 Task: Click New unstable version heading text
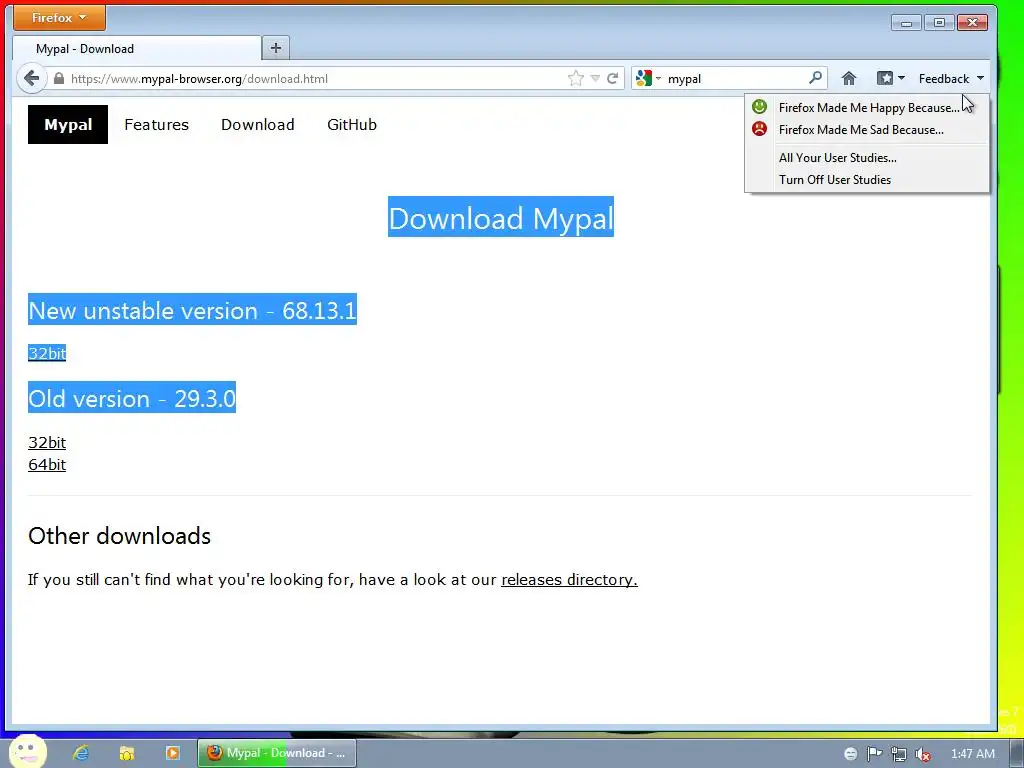(x=192, y=310)
